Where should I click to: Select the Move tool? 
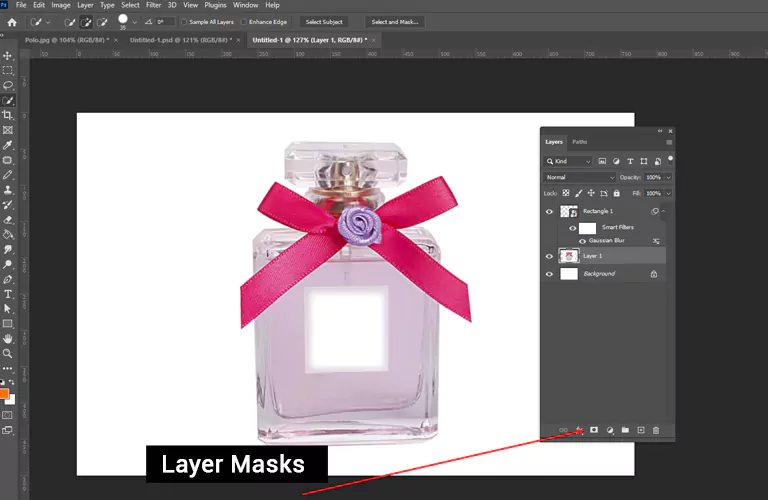pos(7,56)
